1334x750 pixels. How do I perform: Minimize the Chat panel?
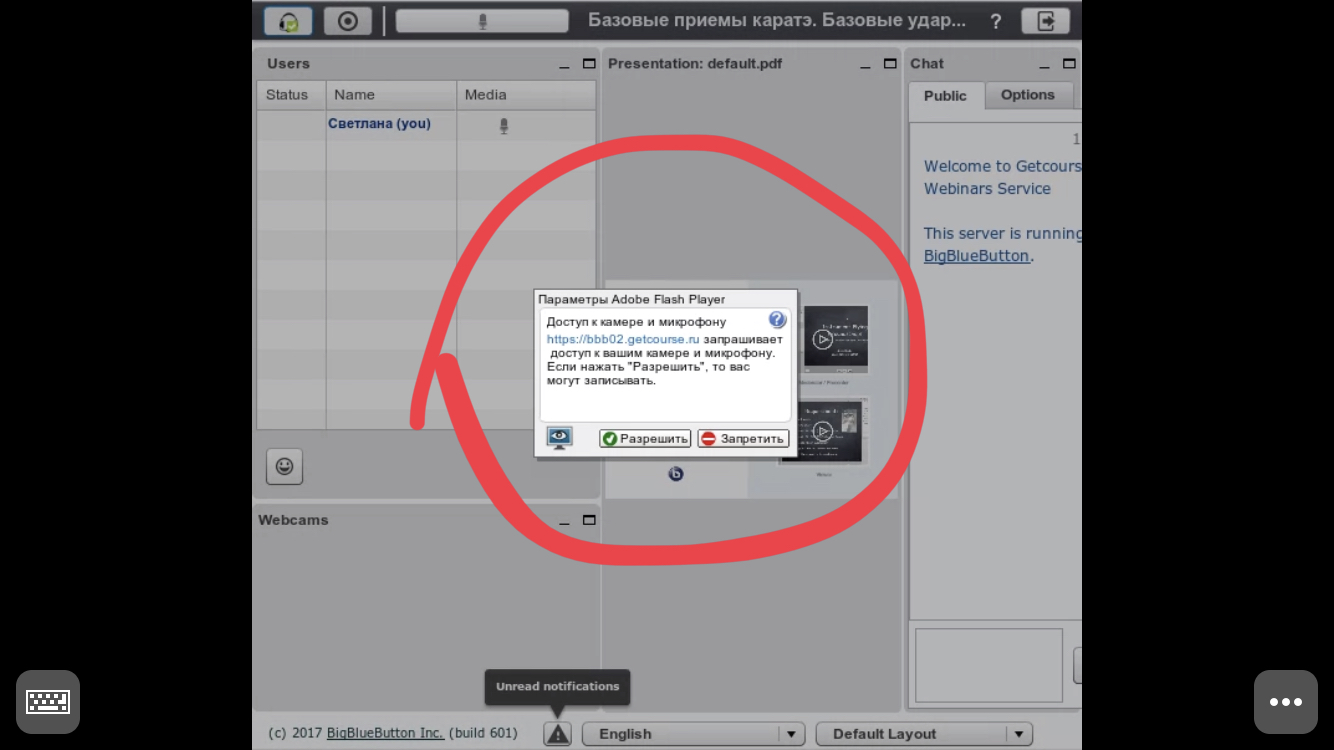(x=1044, y=64)
